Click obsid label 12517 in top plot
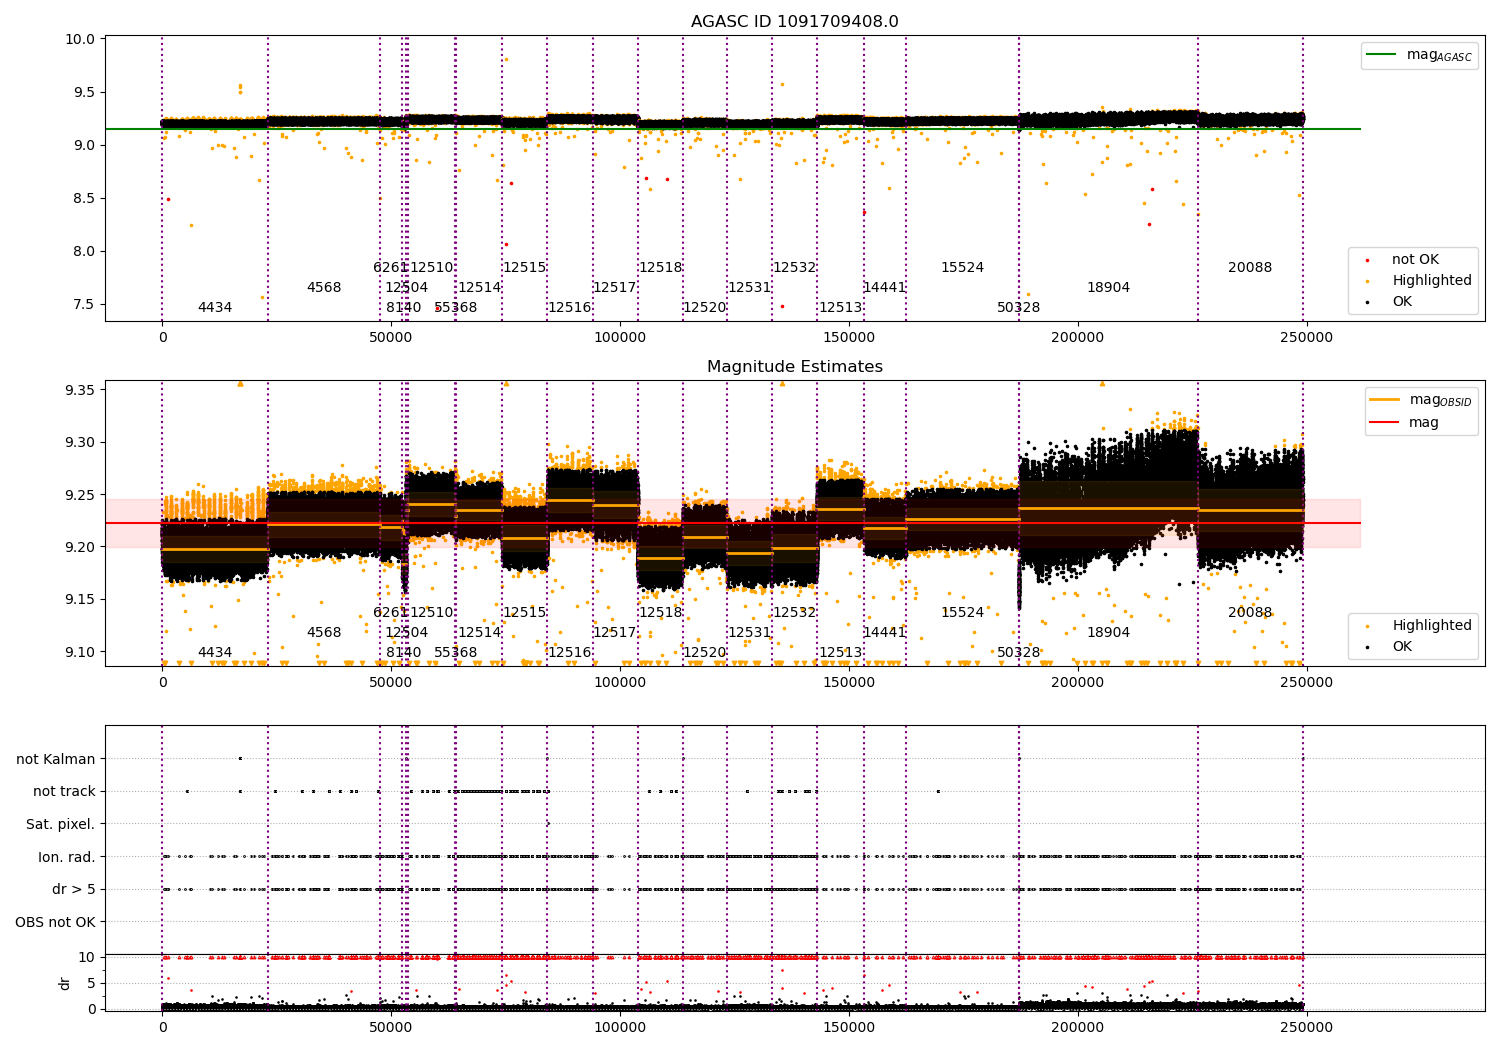The image size is (1500, 1050). (x=615, y=288)
